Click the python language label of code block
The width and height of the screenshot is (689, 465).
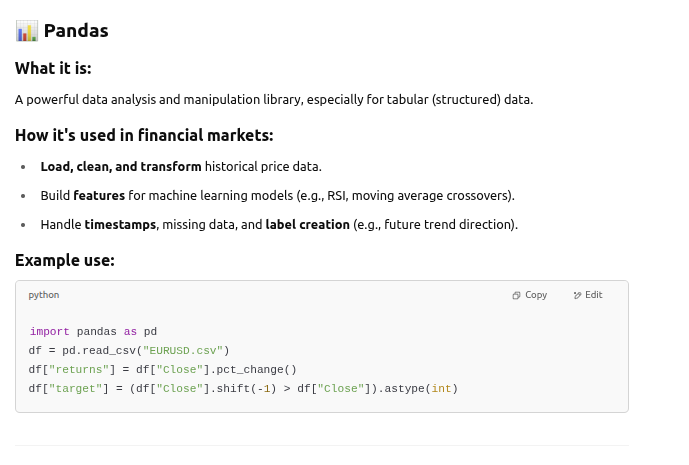tap(43, 295)
